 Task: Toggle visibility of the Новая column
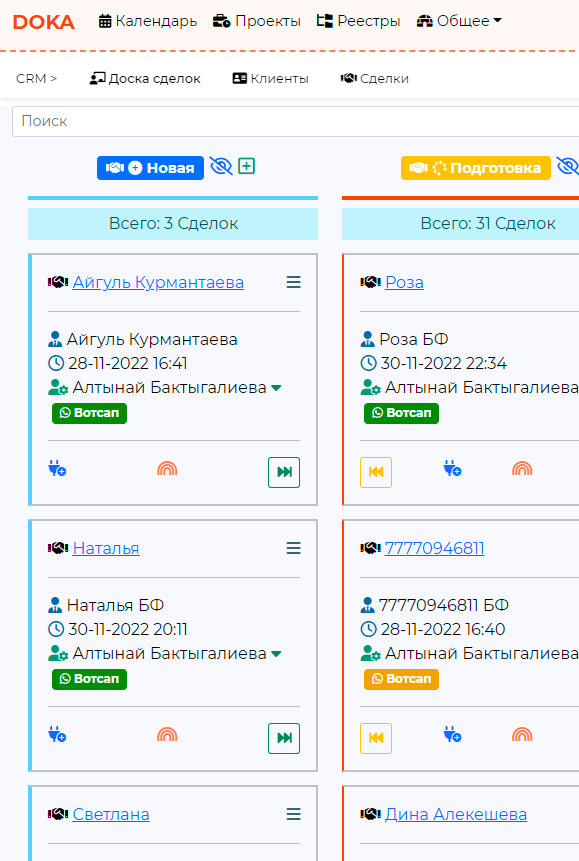[221, 166]
